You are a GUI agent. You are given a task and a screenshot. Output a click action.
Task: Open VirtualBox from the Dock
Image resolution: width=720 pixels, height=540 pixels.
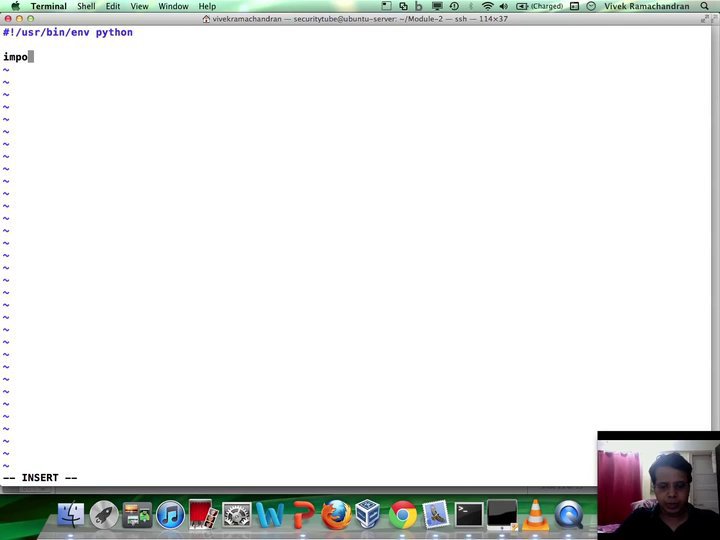(x=368, y=514)
